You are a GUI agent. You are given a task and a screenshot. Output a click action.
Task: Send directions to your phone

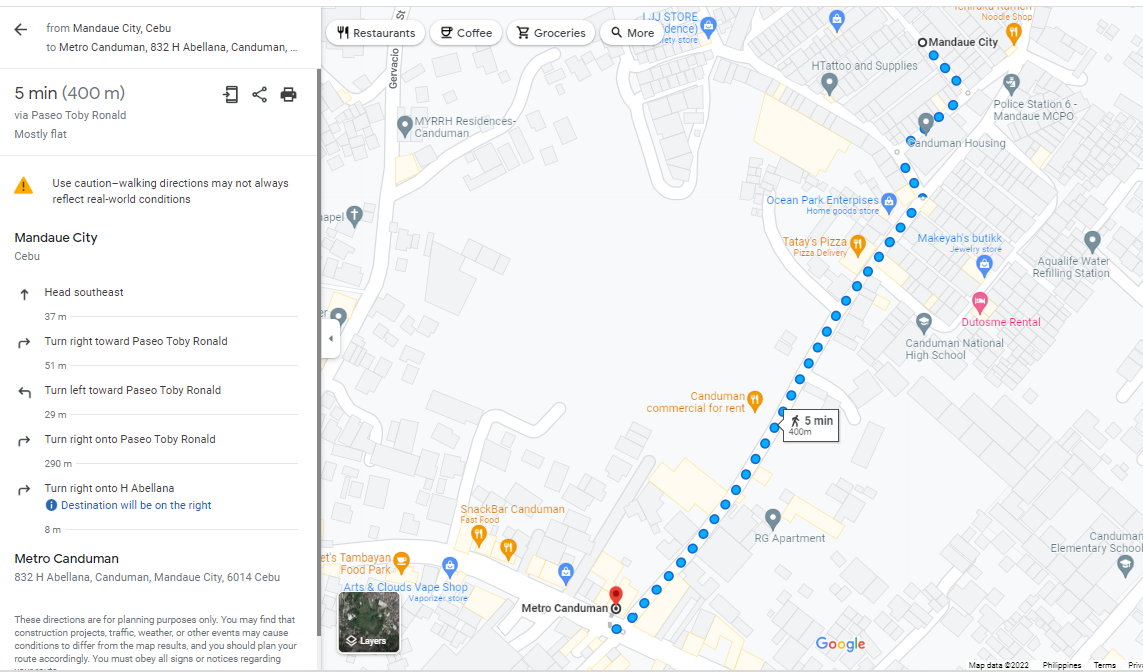pos(230,94)
